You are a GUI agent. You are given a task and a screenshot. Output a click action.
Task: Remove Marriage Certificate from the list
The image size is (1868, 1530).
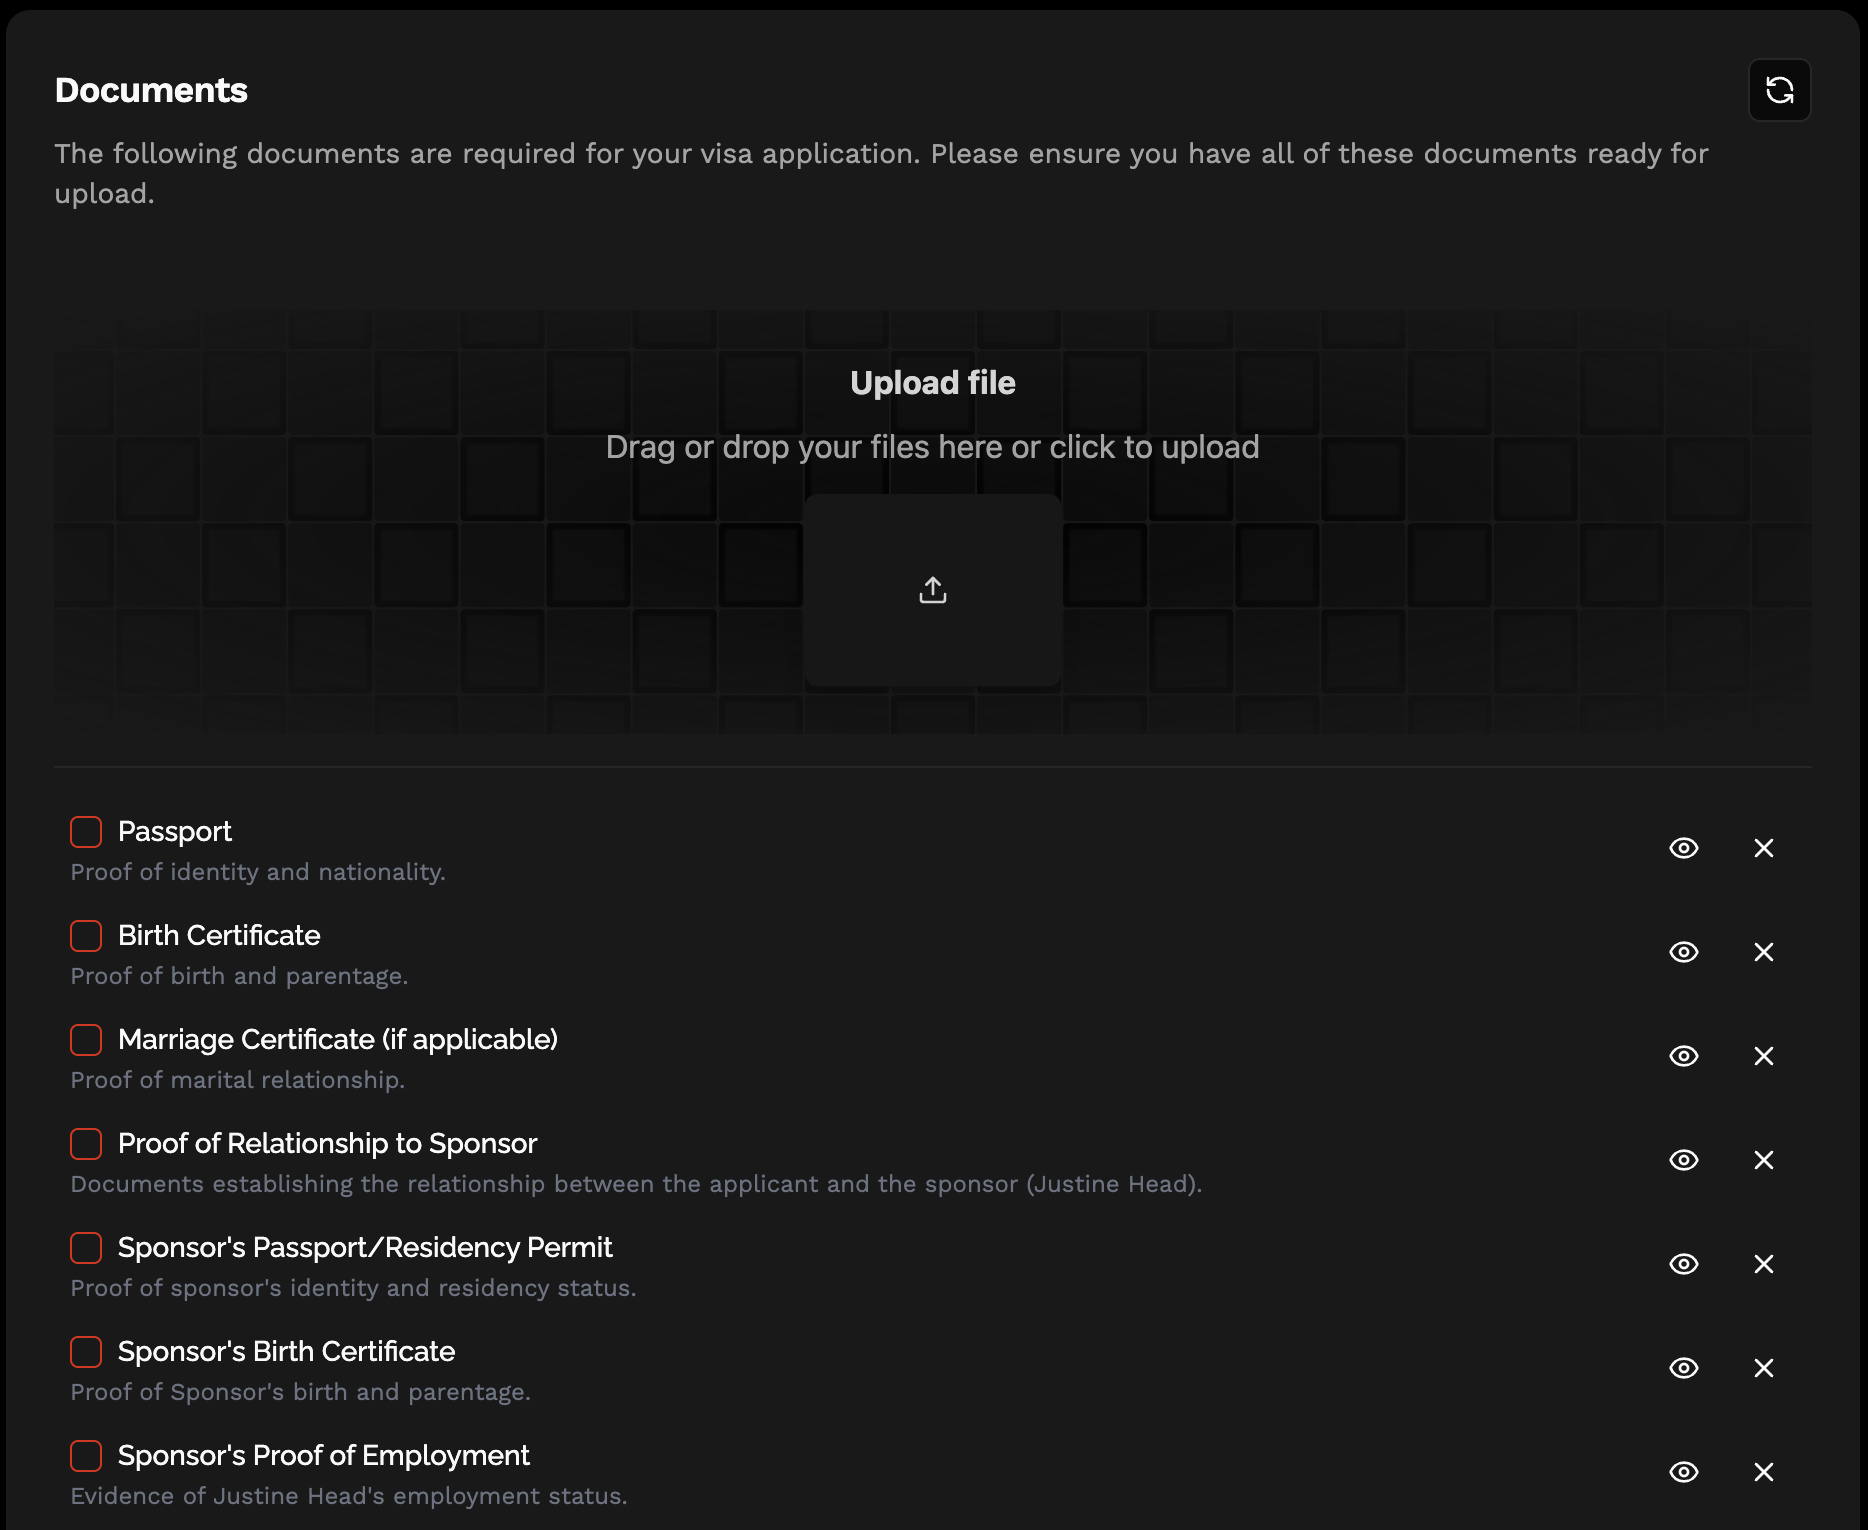[1763, 1056]
